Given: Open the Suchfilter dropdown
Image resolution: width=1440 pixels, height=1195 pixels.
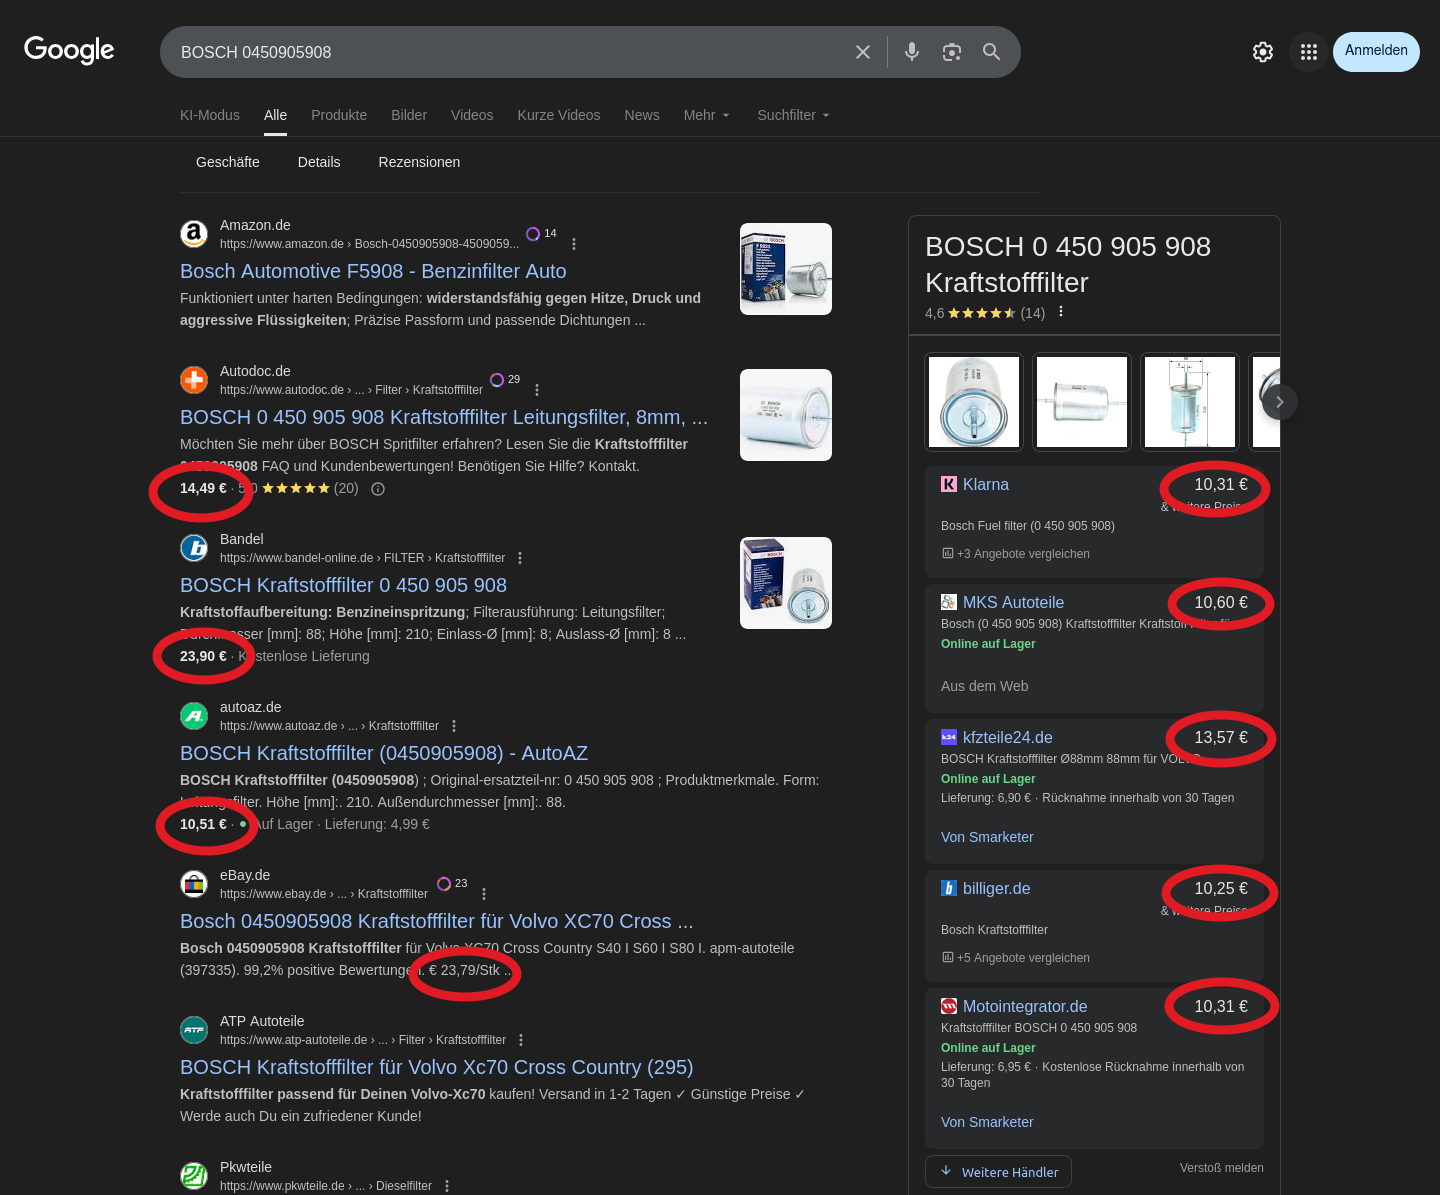Looking at the screenshot, I should point(793,115).
